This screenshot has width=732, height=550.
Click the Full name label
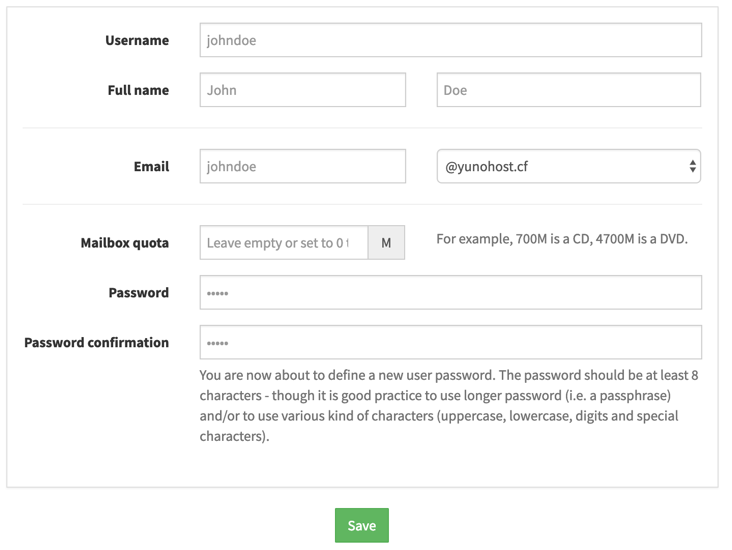138,90
